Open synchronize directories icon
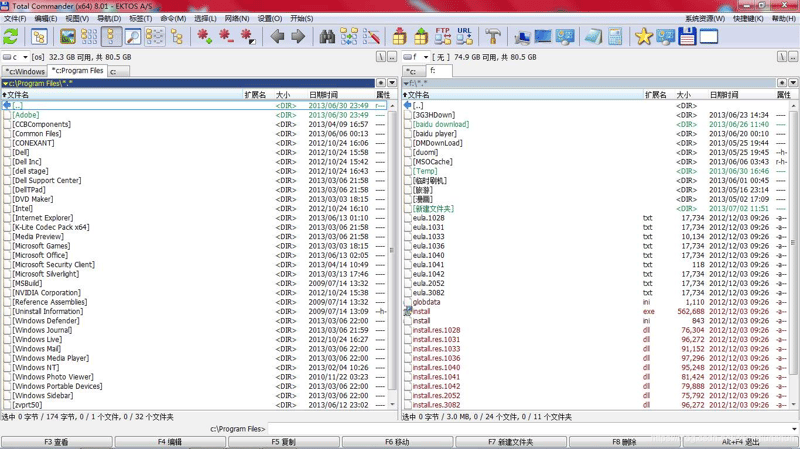Screen dimensions: 800x449 click(349, 37)
